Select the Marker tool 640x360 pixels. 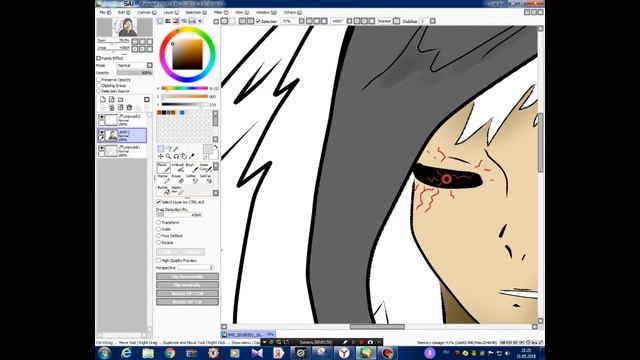163,178
